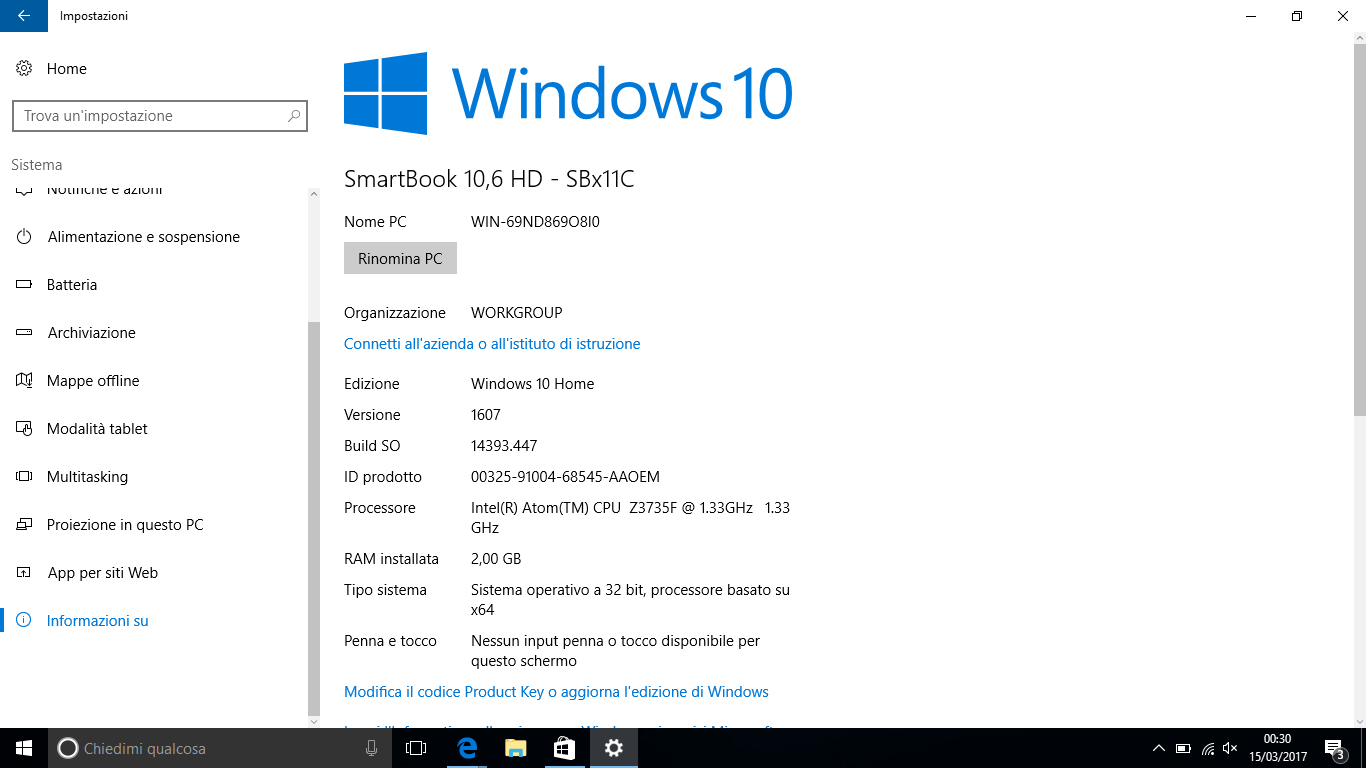Image resolution: width=1366 pixels, height=768 pixels.
Task: Click the 'SmartBook 10,6 HD - SBx11C' heading
Action: coord(489,179)
